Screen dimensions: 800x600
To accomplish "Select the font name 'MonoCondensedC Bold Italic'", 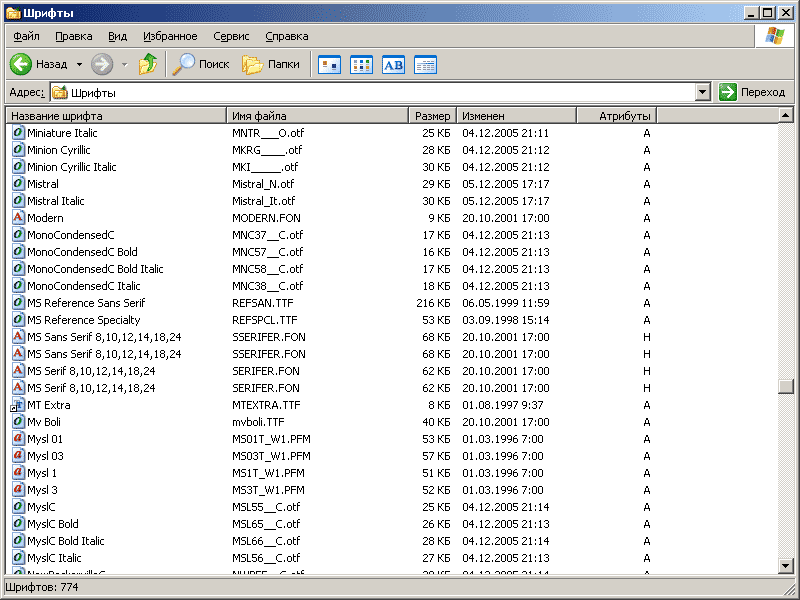I will coord(95,269).
